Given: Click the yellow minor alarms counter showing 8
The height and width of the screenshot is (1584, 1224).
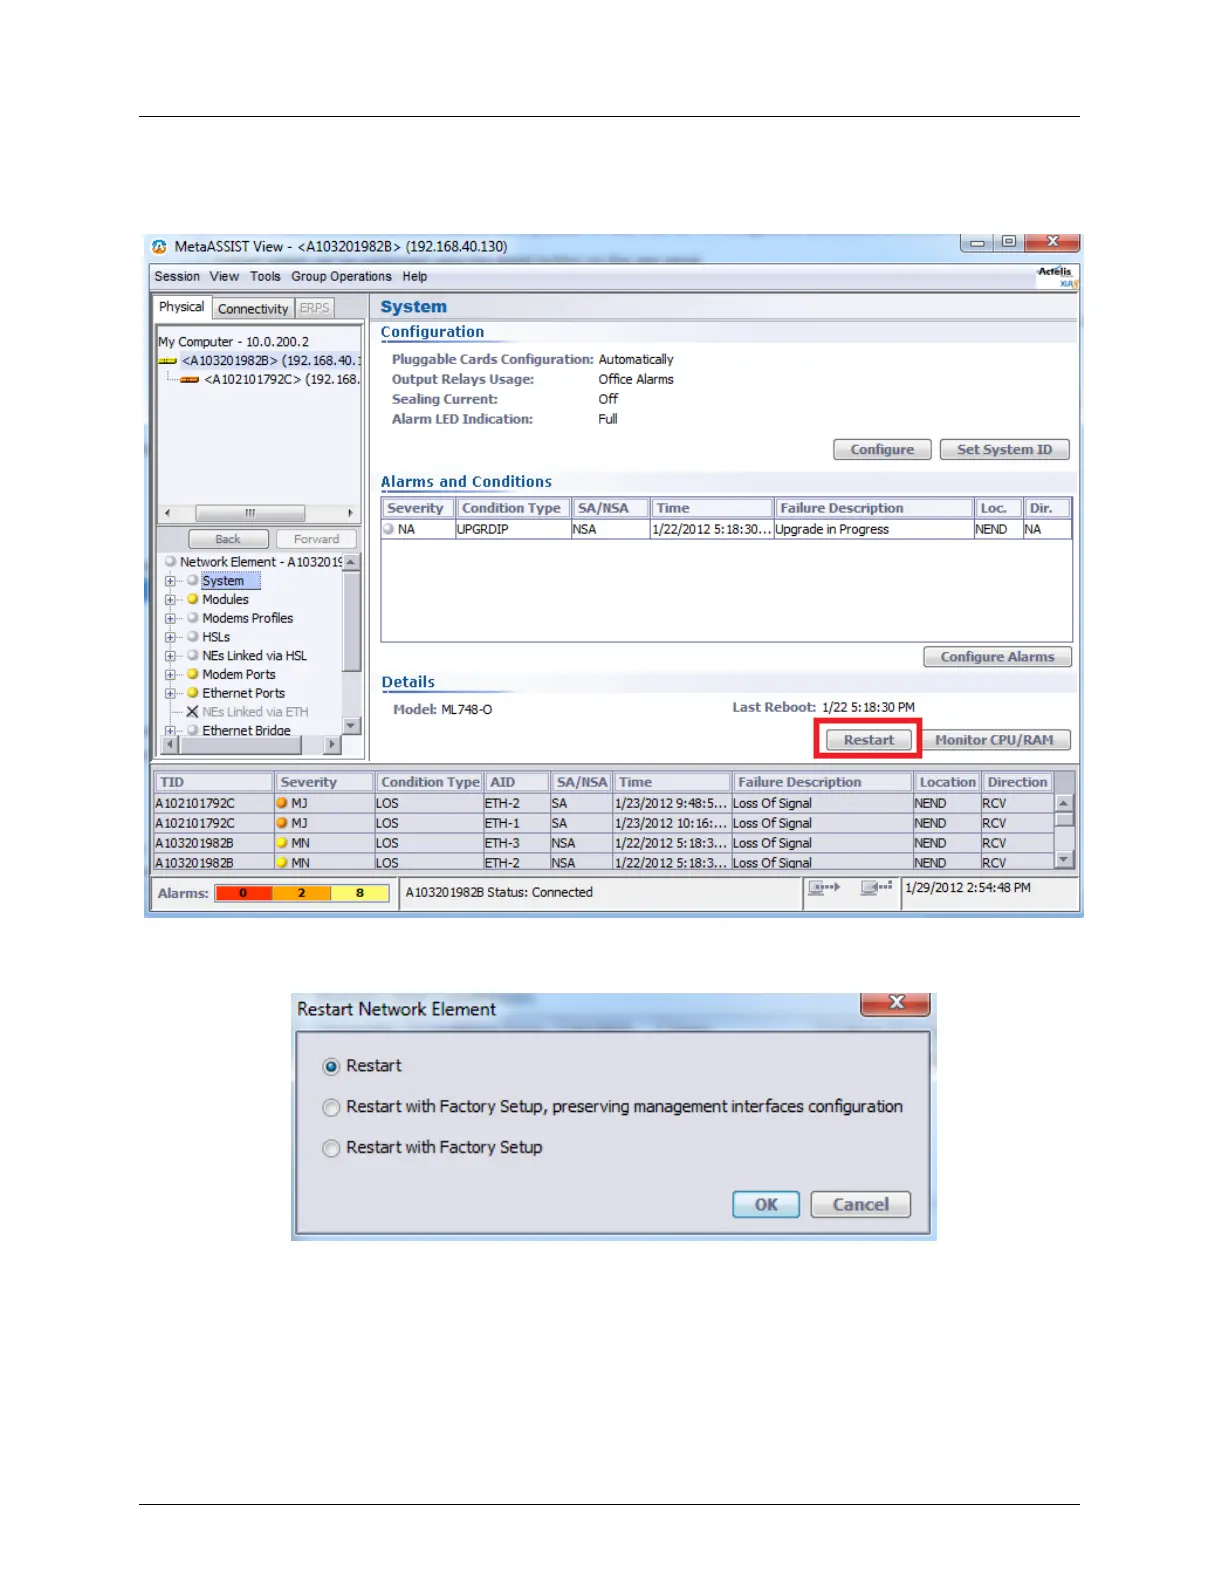Looking at the screenshot, I should pyautogui.click(x=360, y=893).
